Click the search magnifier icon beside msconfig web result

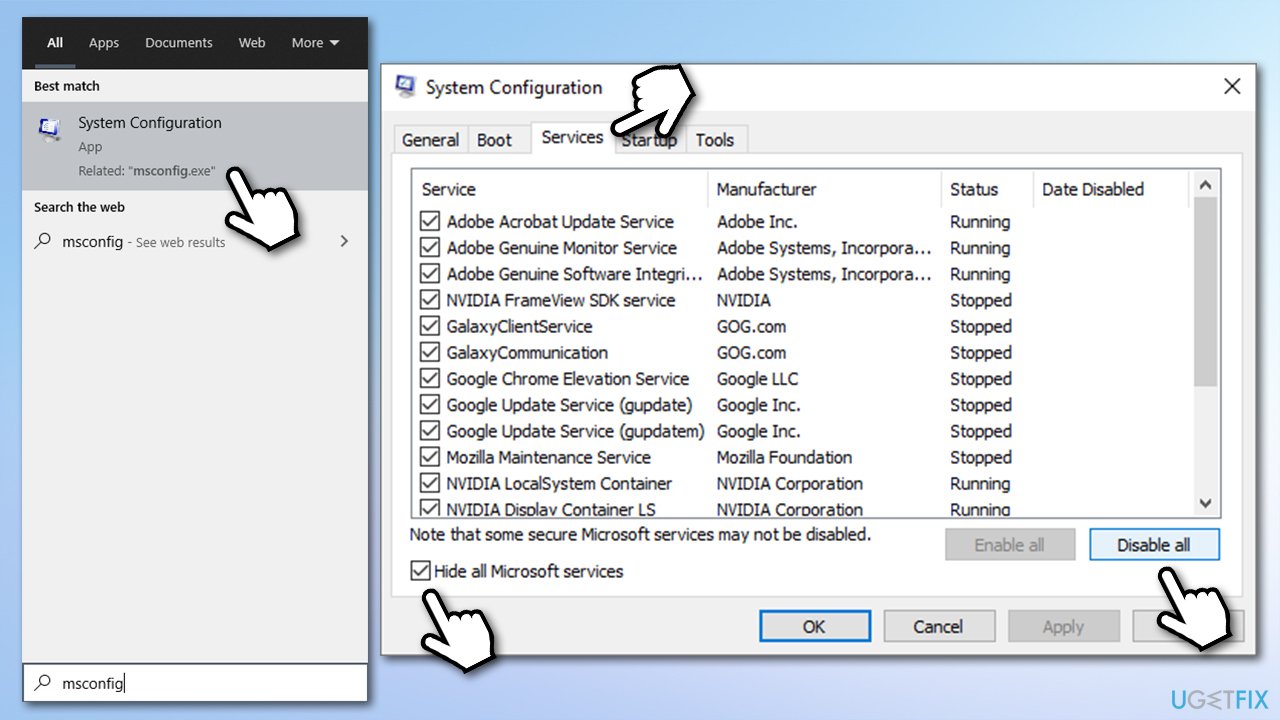(42, 241)
